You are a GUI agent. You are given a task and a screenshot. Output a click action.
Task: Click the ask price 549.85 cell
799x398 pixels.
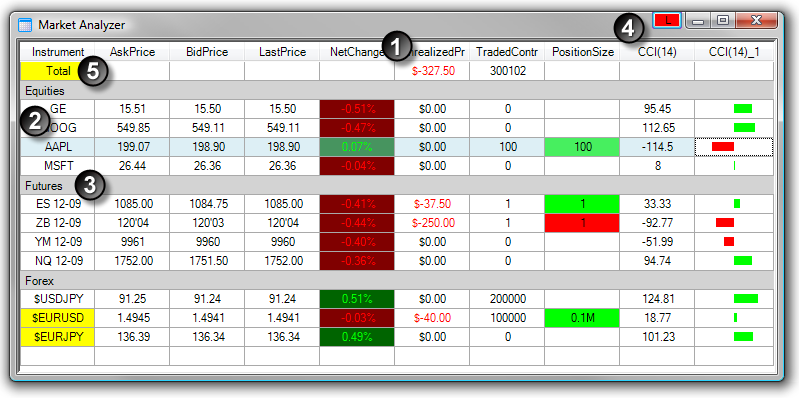[132, 128]
